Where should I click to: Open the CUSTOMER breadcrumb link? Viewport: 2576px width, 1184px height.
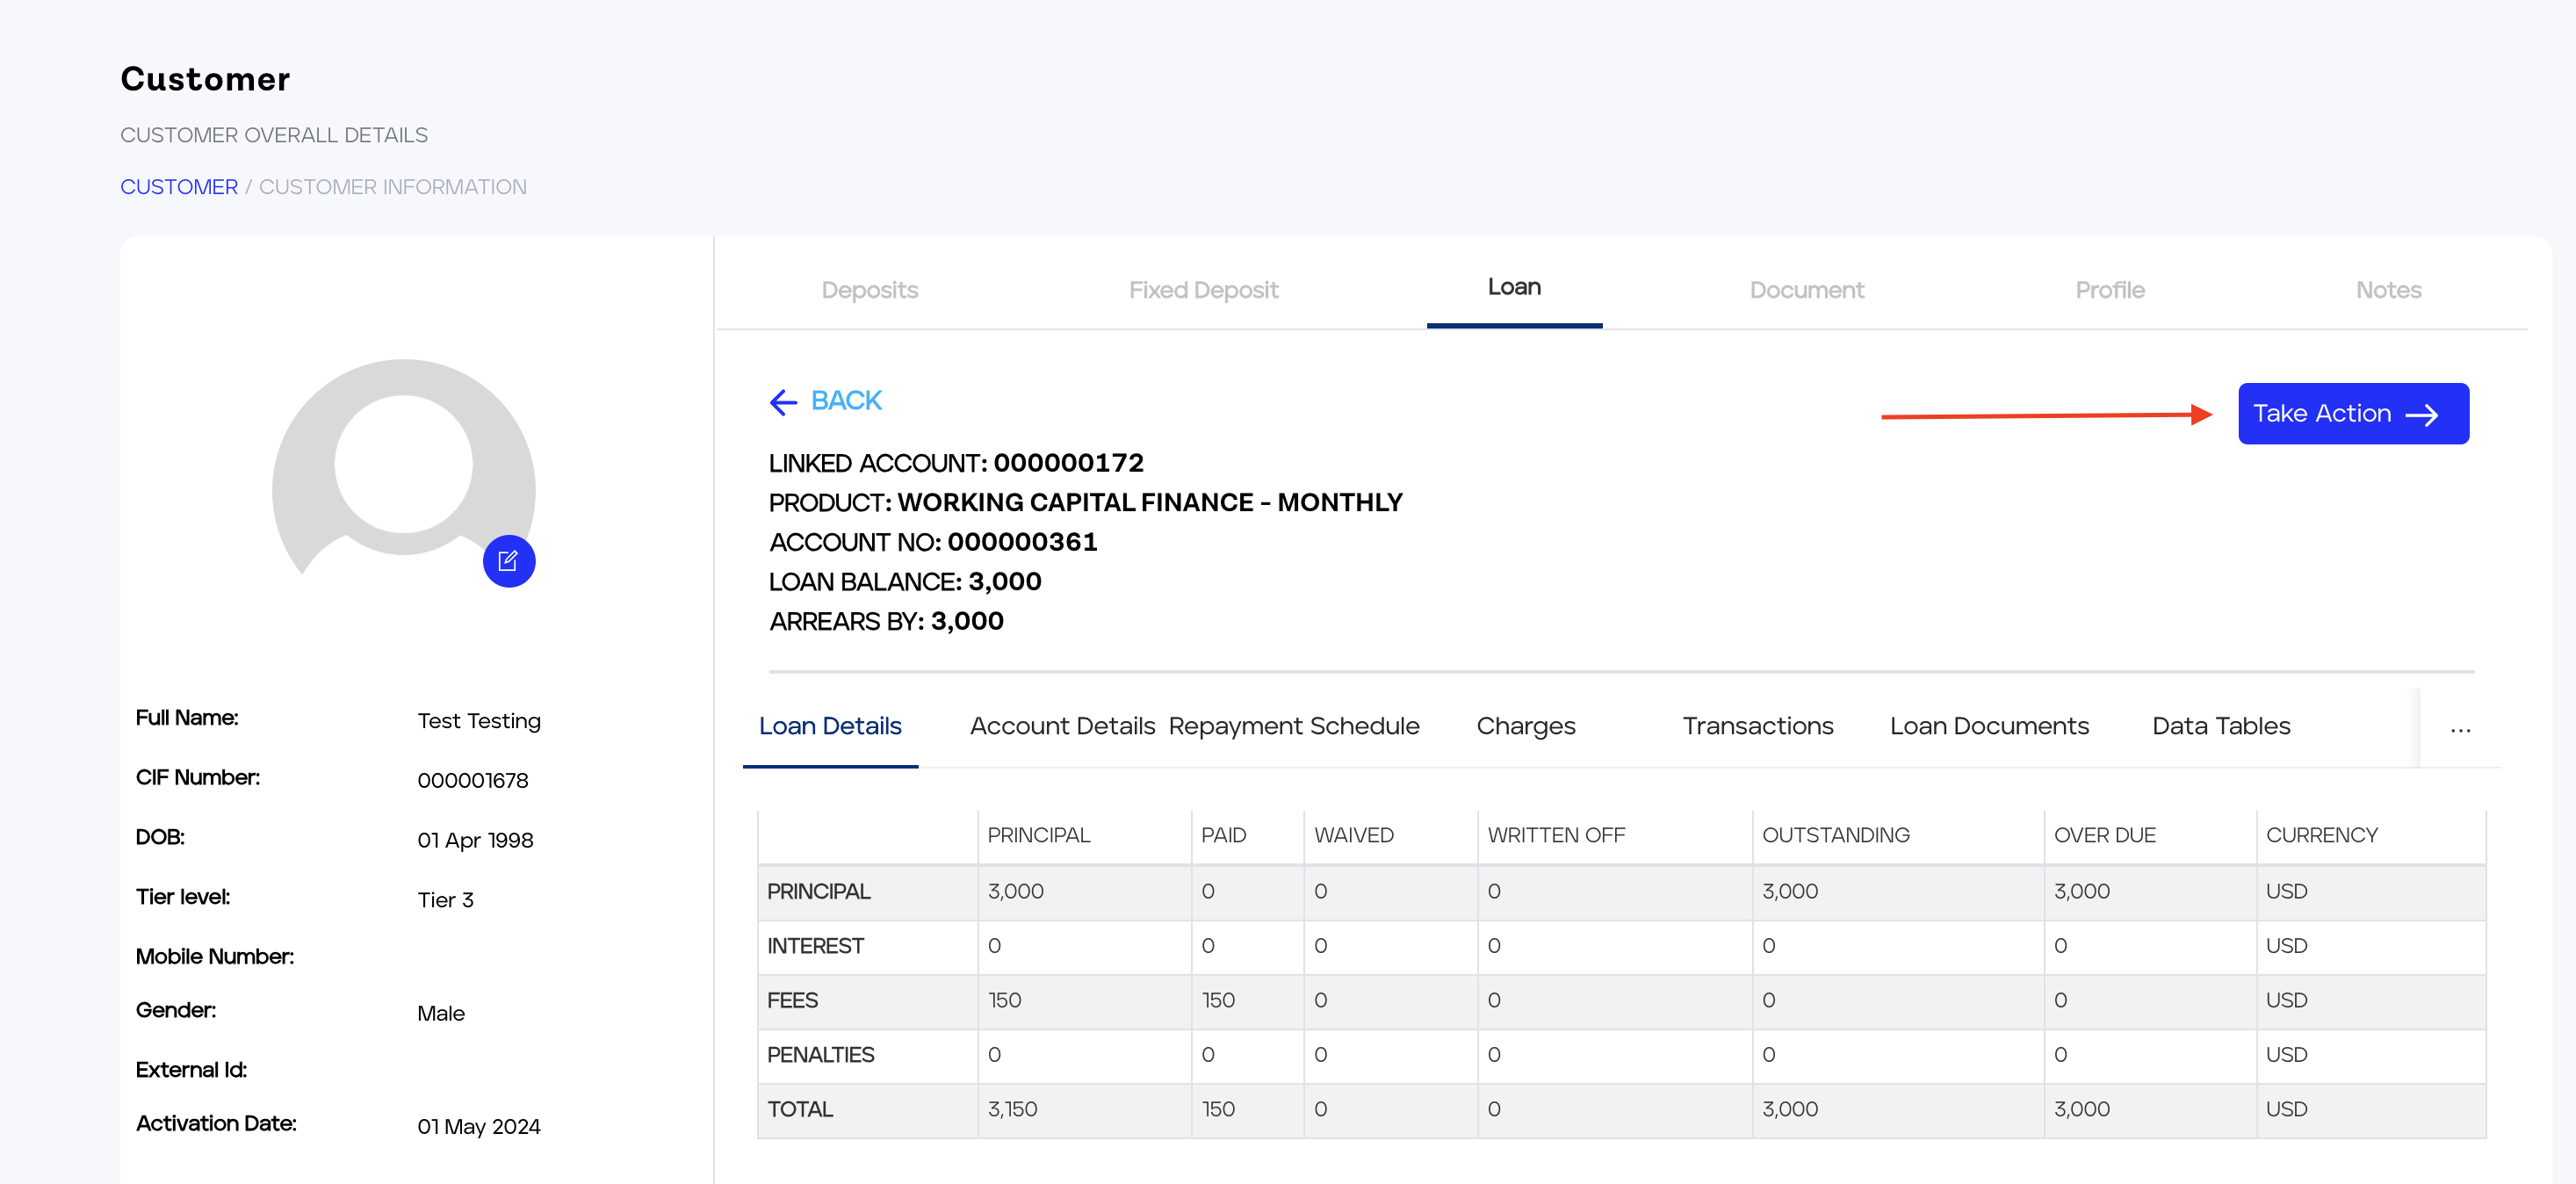[x=179, y=187]
